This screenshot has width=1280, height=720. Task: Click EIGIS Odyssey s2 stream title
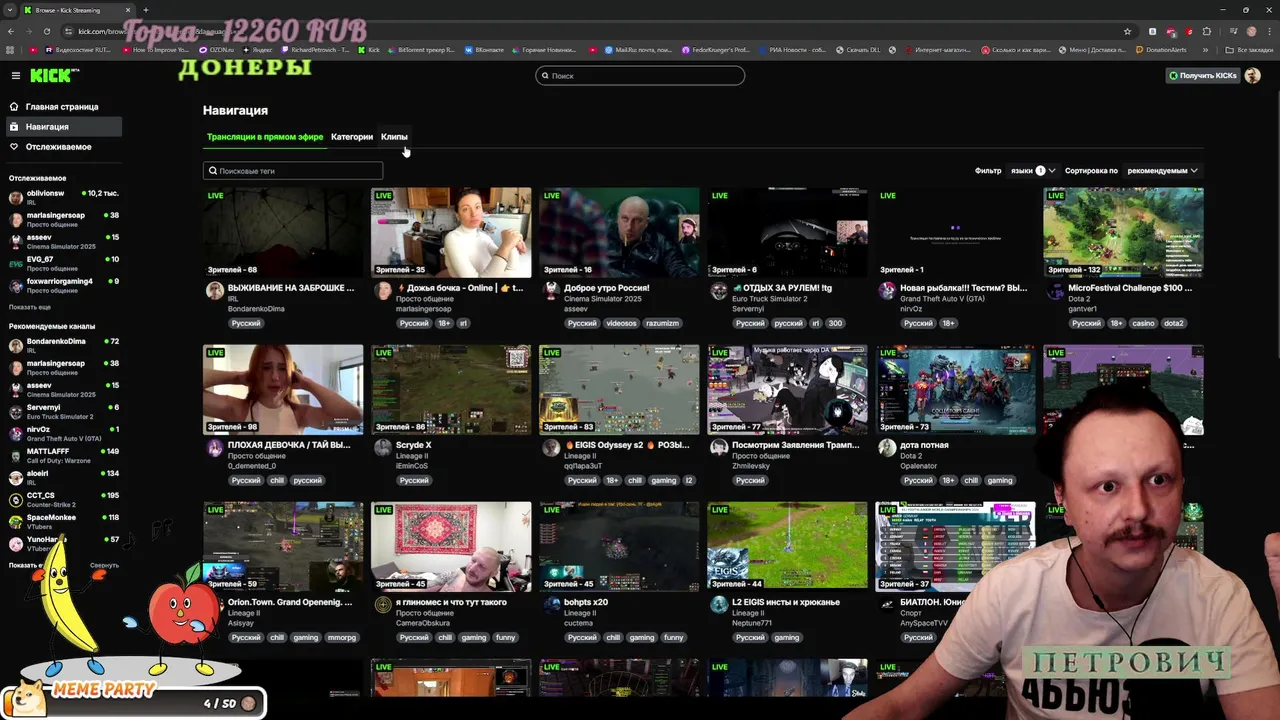pyautogui.click(x=627, y=445)
